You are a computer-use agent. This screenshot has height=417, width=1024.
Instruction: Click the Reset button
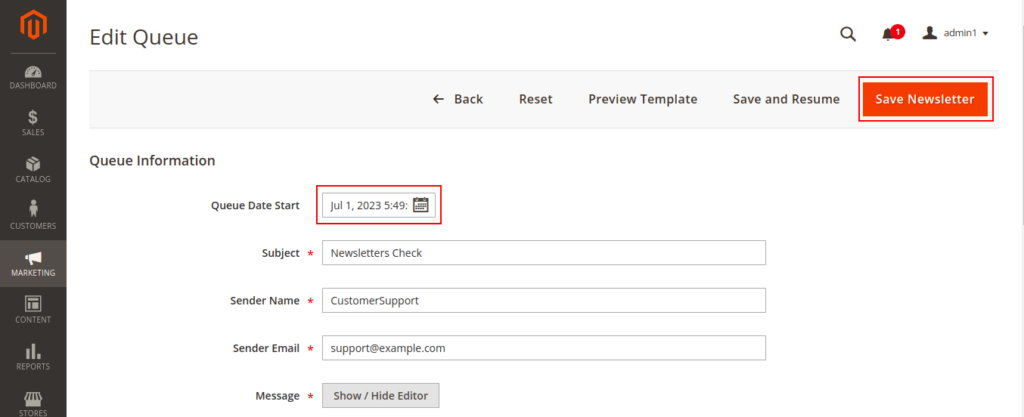[x=535, y=99]
